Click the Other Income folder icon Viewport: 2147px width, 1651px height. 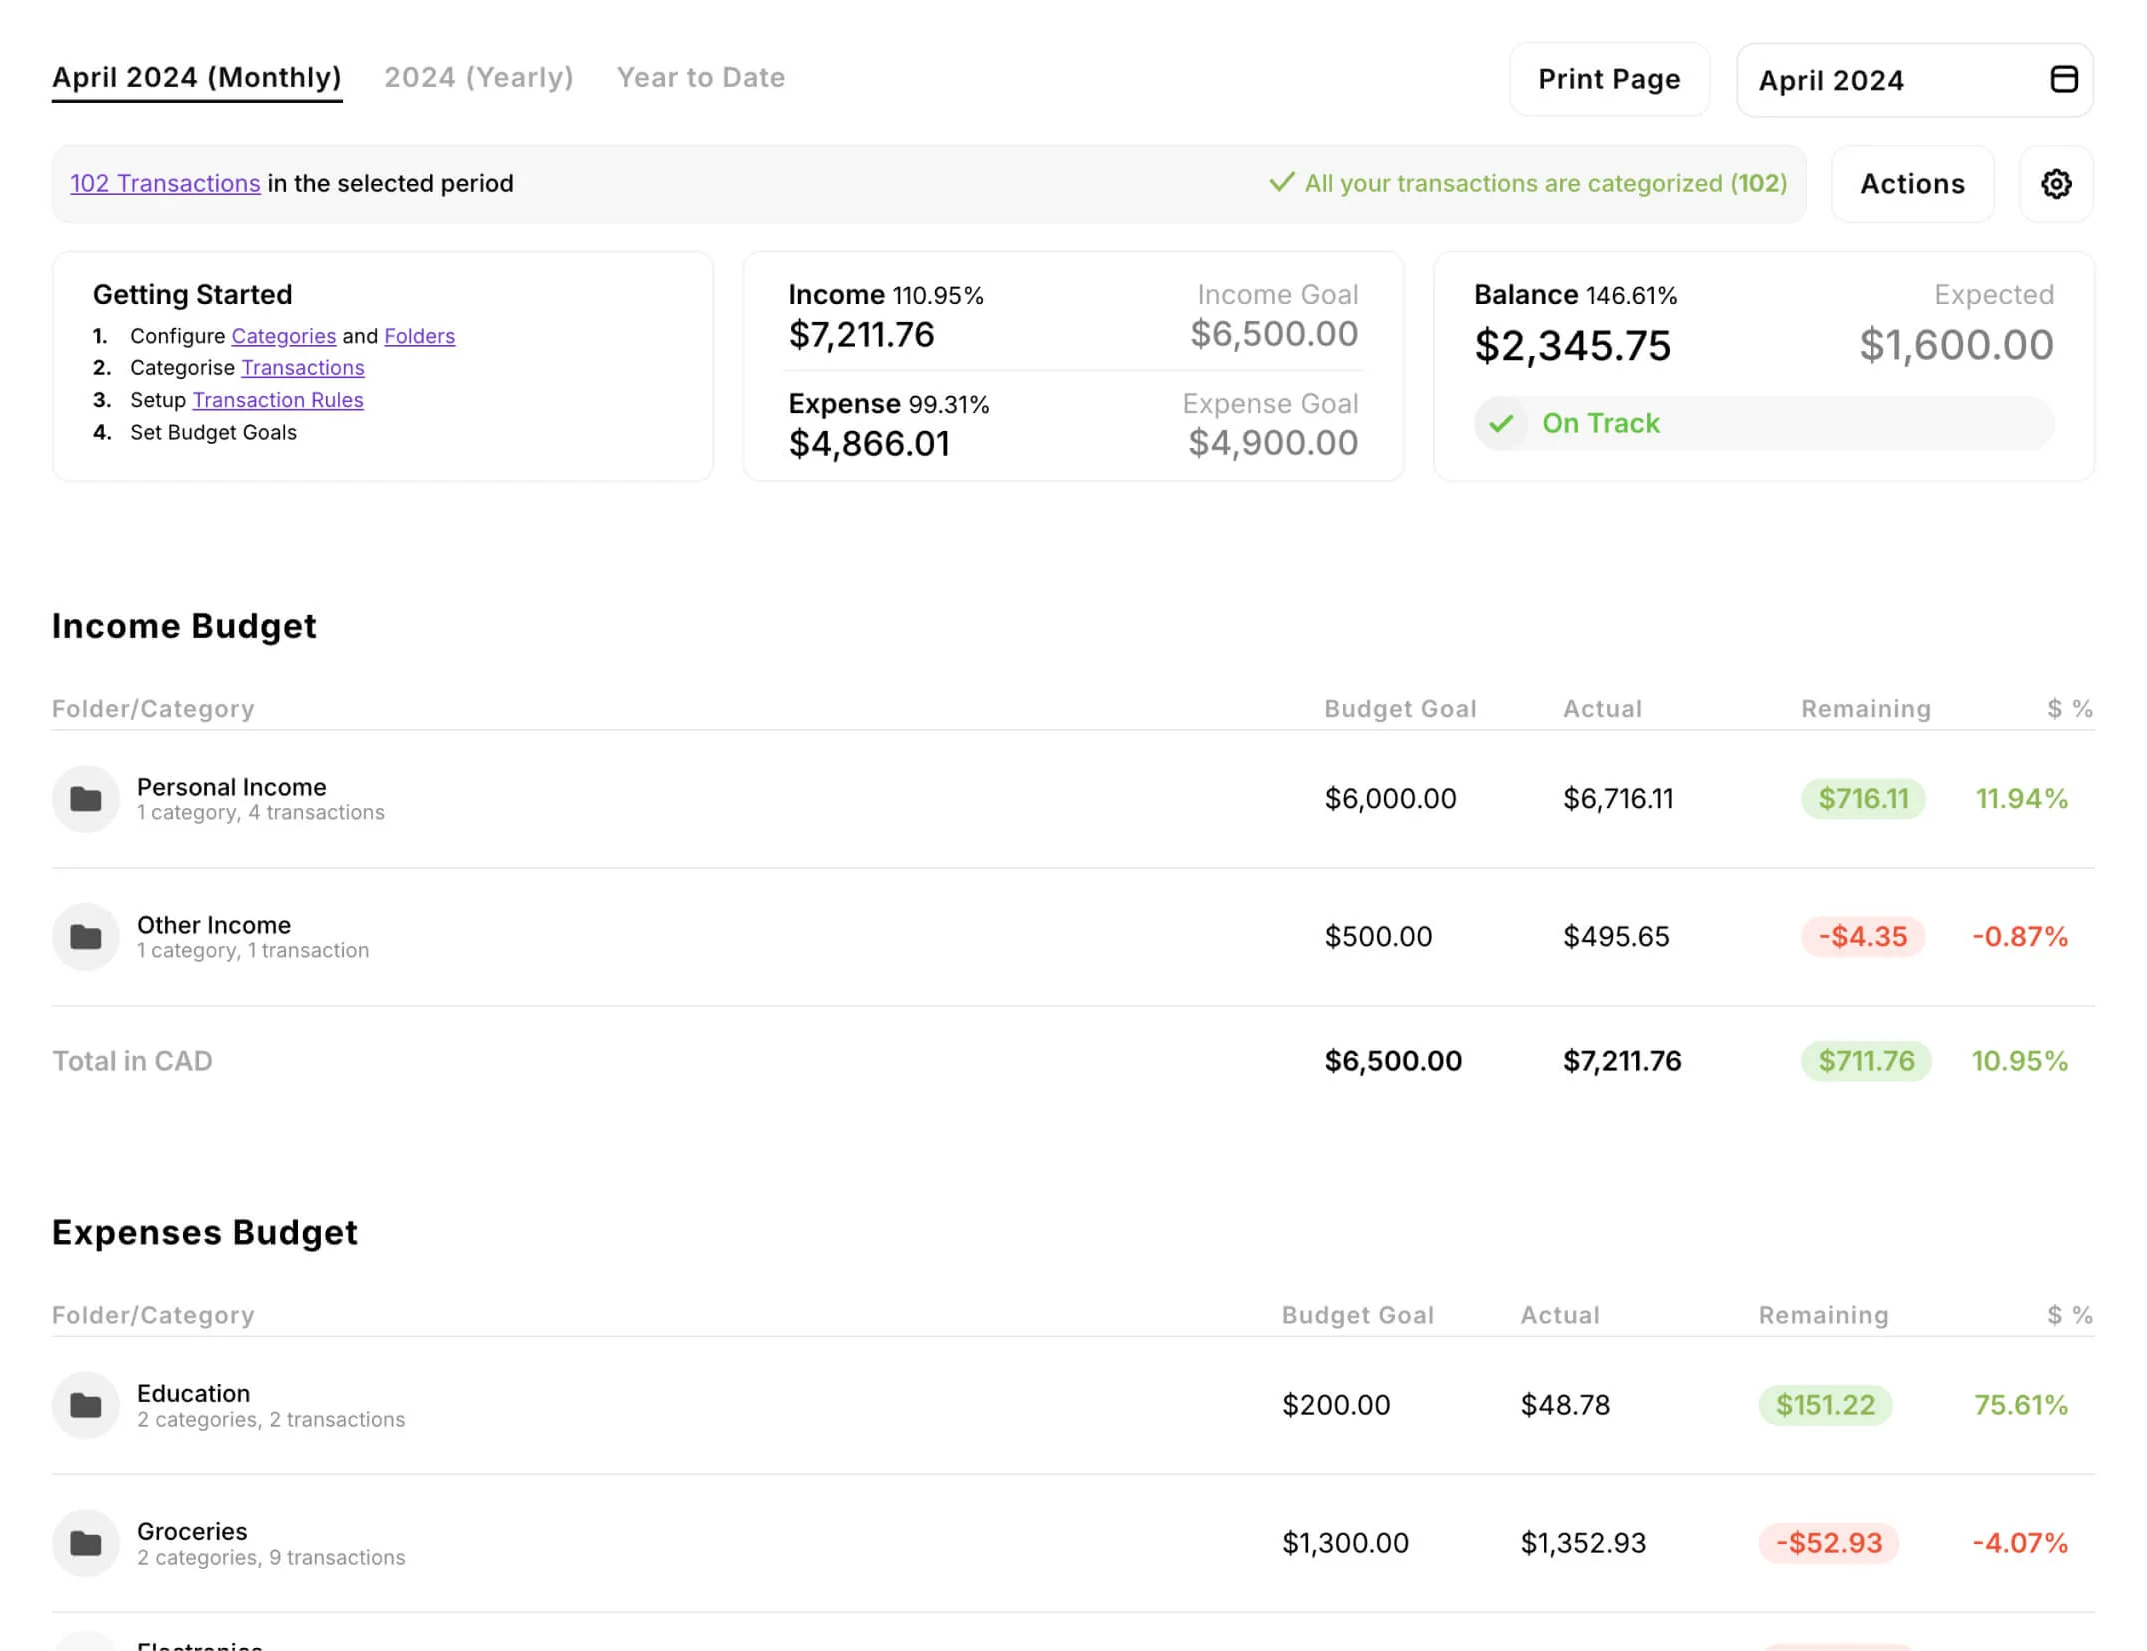pyautogui.click(x=86, y=937)
